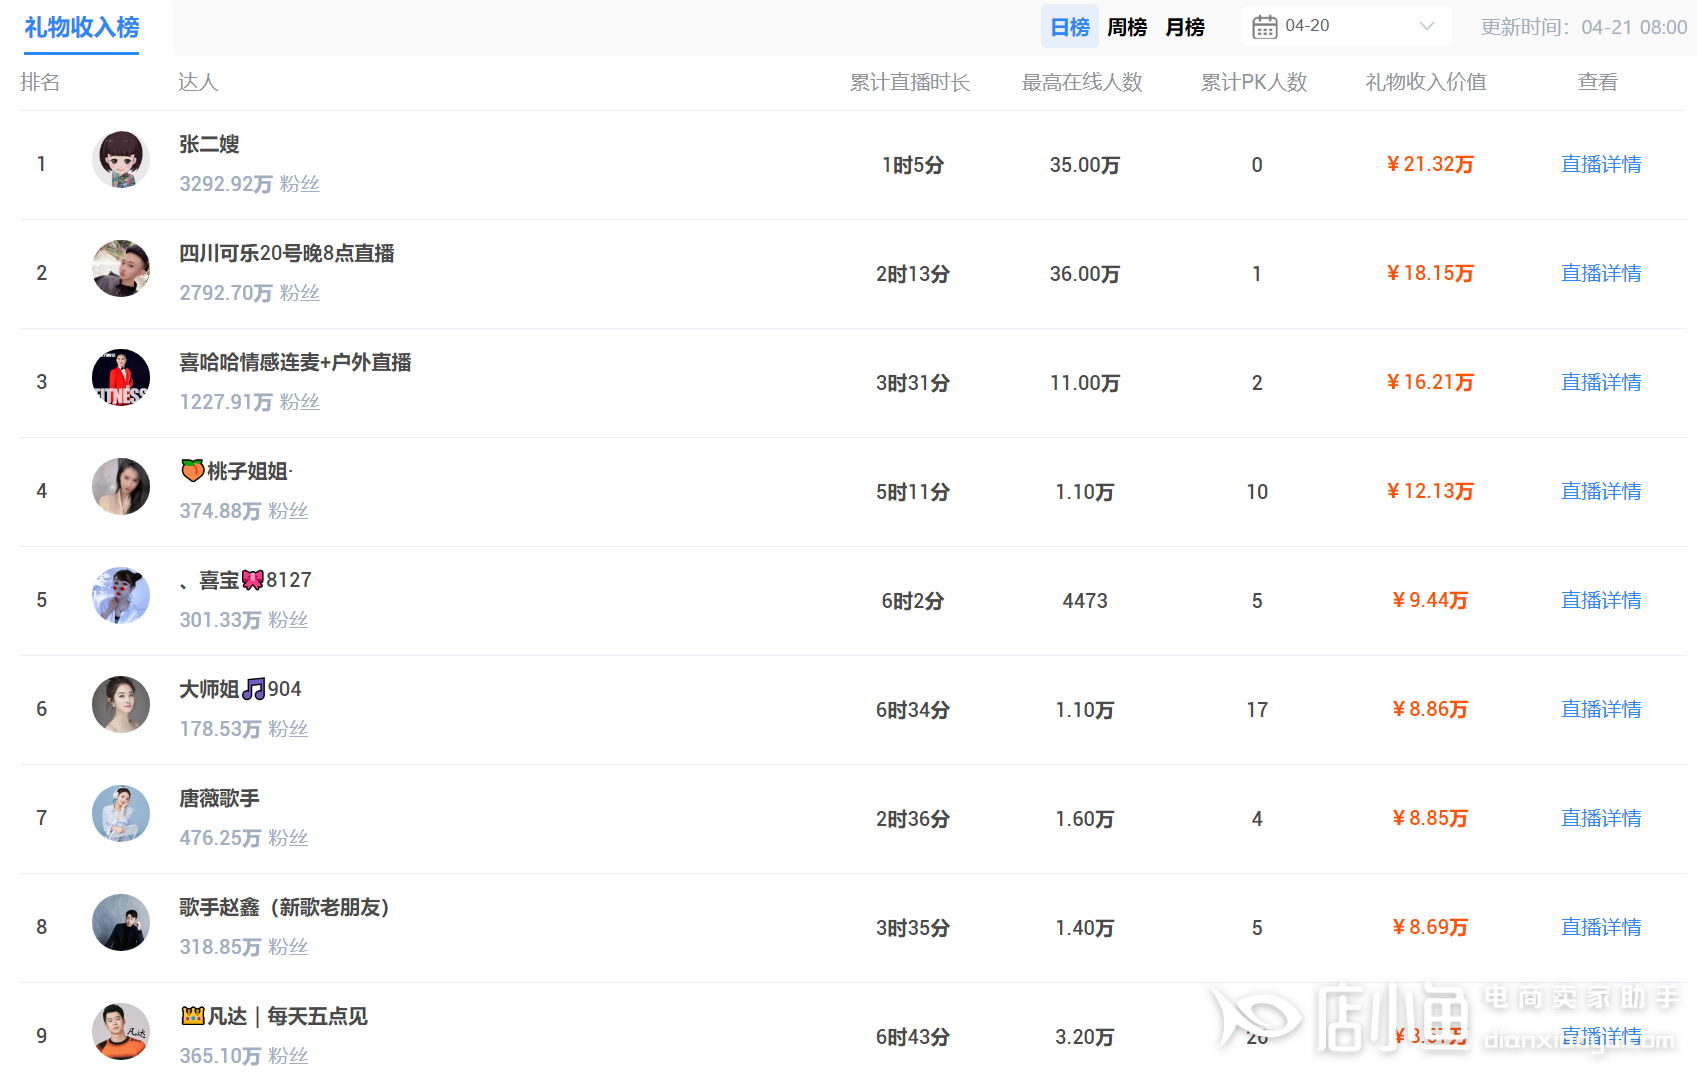View 直播详情 for 四川可乐

coord(1601,273)
